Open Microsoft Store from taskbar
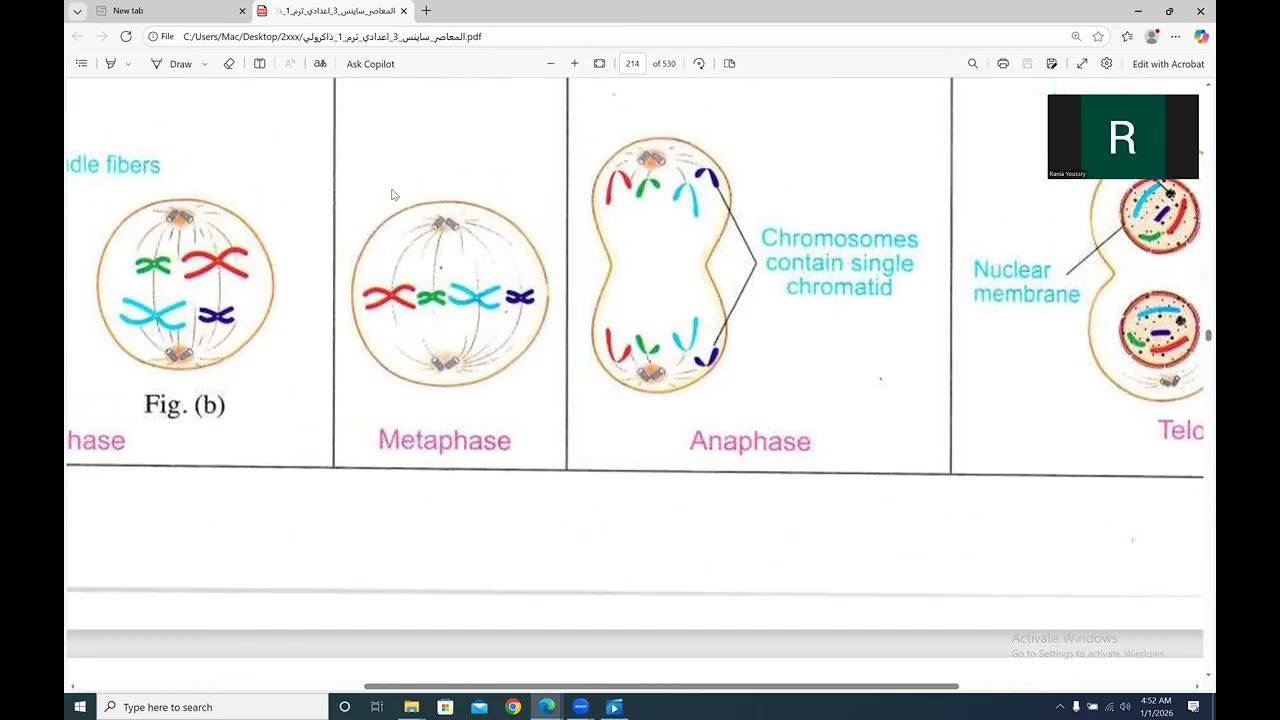Screen dimensions: 1280x720 click(445, 707)
